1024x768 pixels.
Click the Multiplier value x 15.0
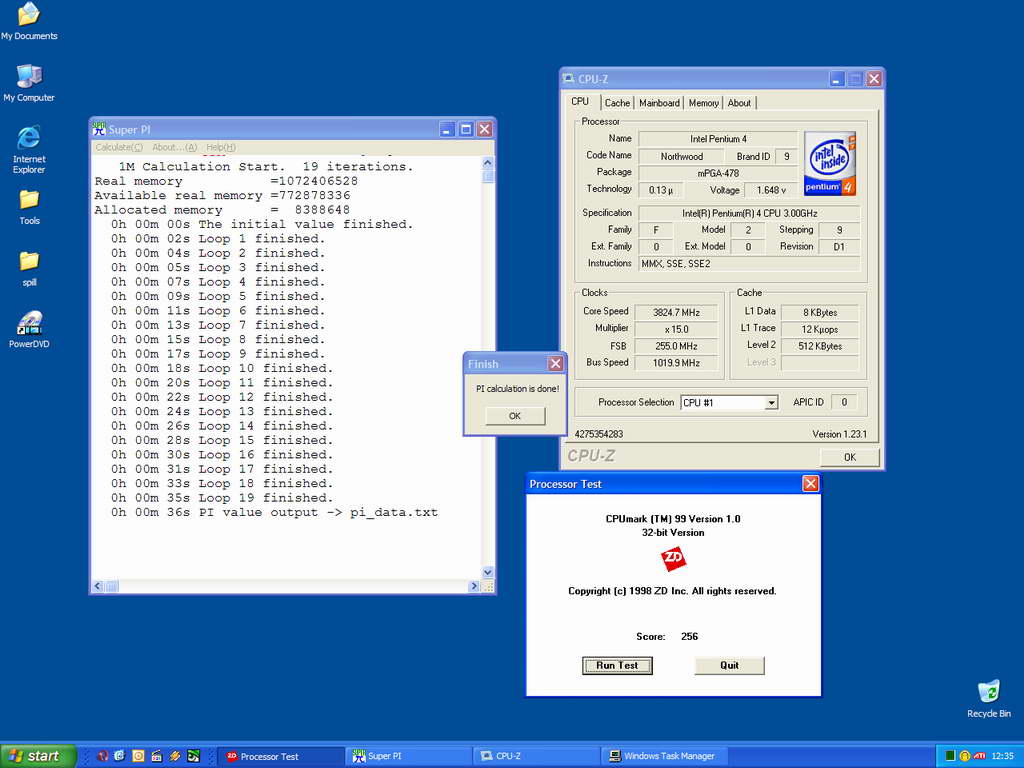(x=676, y=329)
